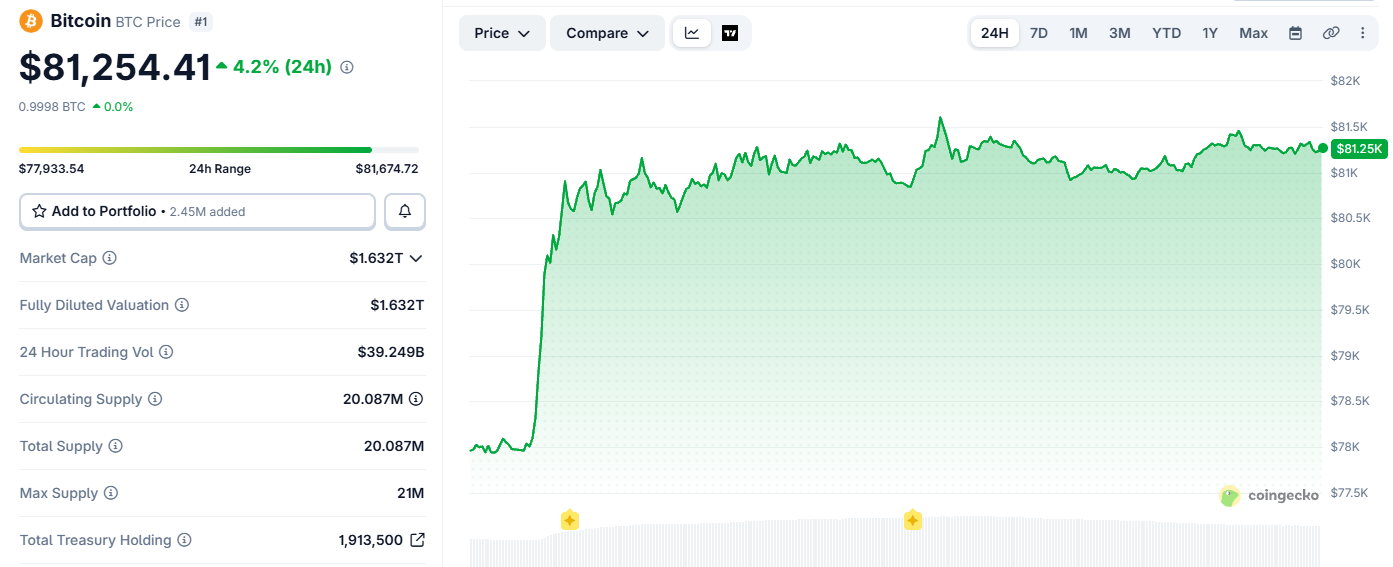
Task: Open Total Treasury Holding info icon
Action: point(184,540)
